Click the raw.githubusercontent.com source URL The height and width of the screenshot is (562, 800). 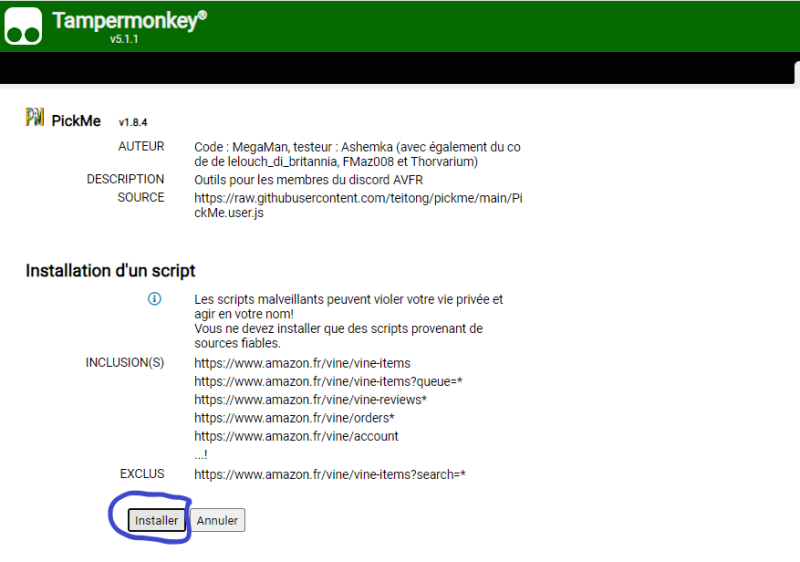pos(358,205)
